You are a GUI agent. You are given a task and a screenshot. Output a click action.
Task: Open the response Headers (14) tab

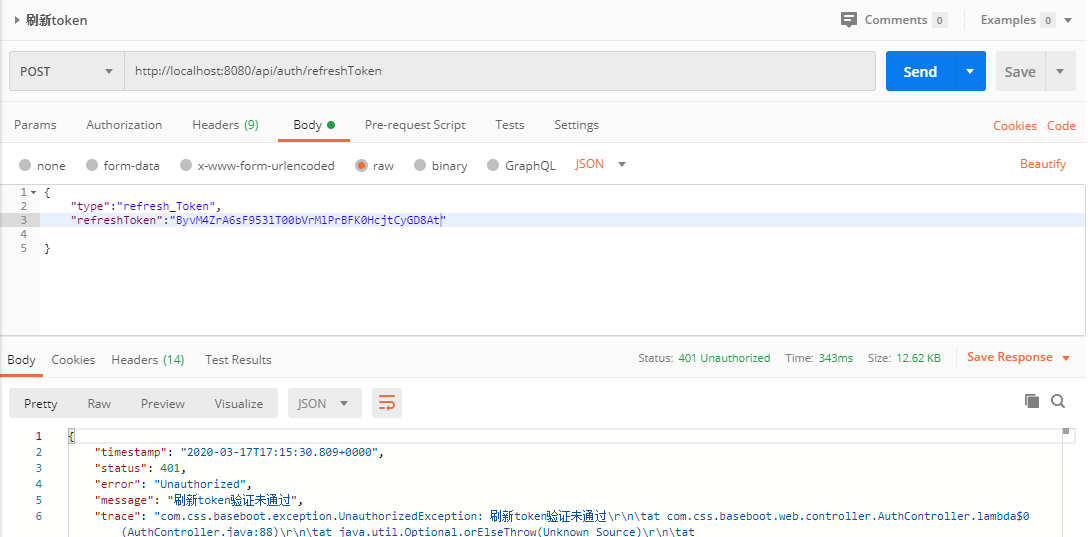(x=148, y=359)
